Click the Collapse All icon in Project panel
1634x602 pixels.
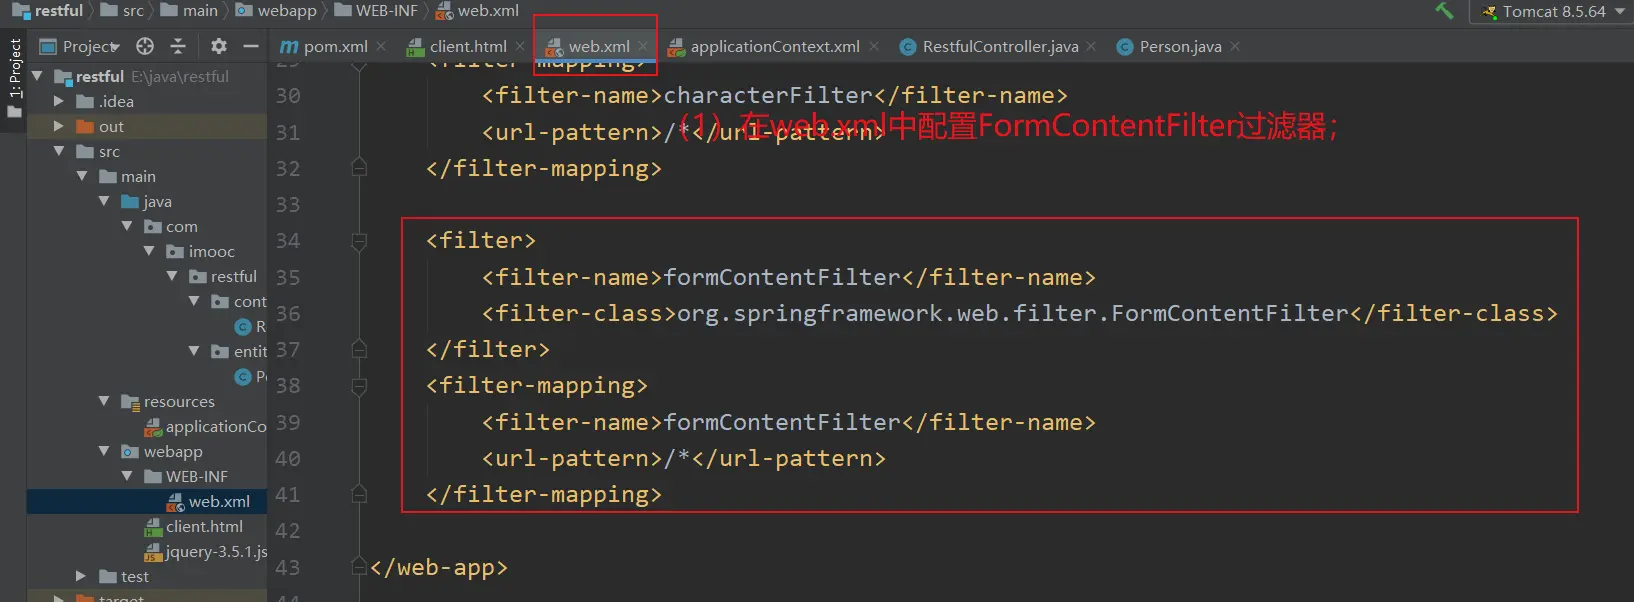(178, 46)
